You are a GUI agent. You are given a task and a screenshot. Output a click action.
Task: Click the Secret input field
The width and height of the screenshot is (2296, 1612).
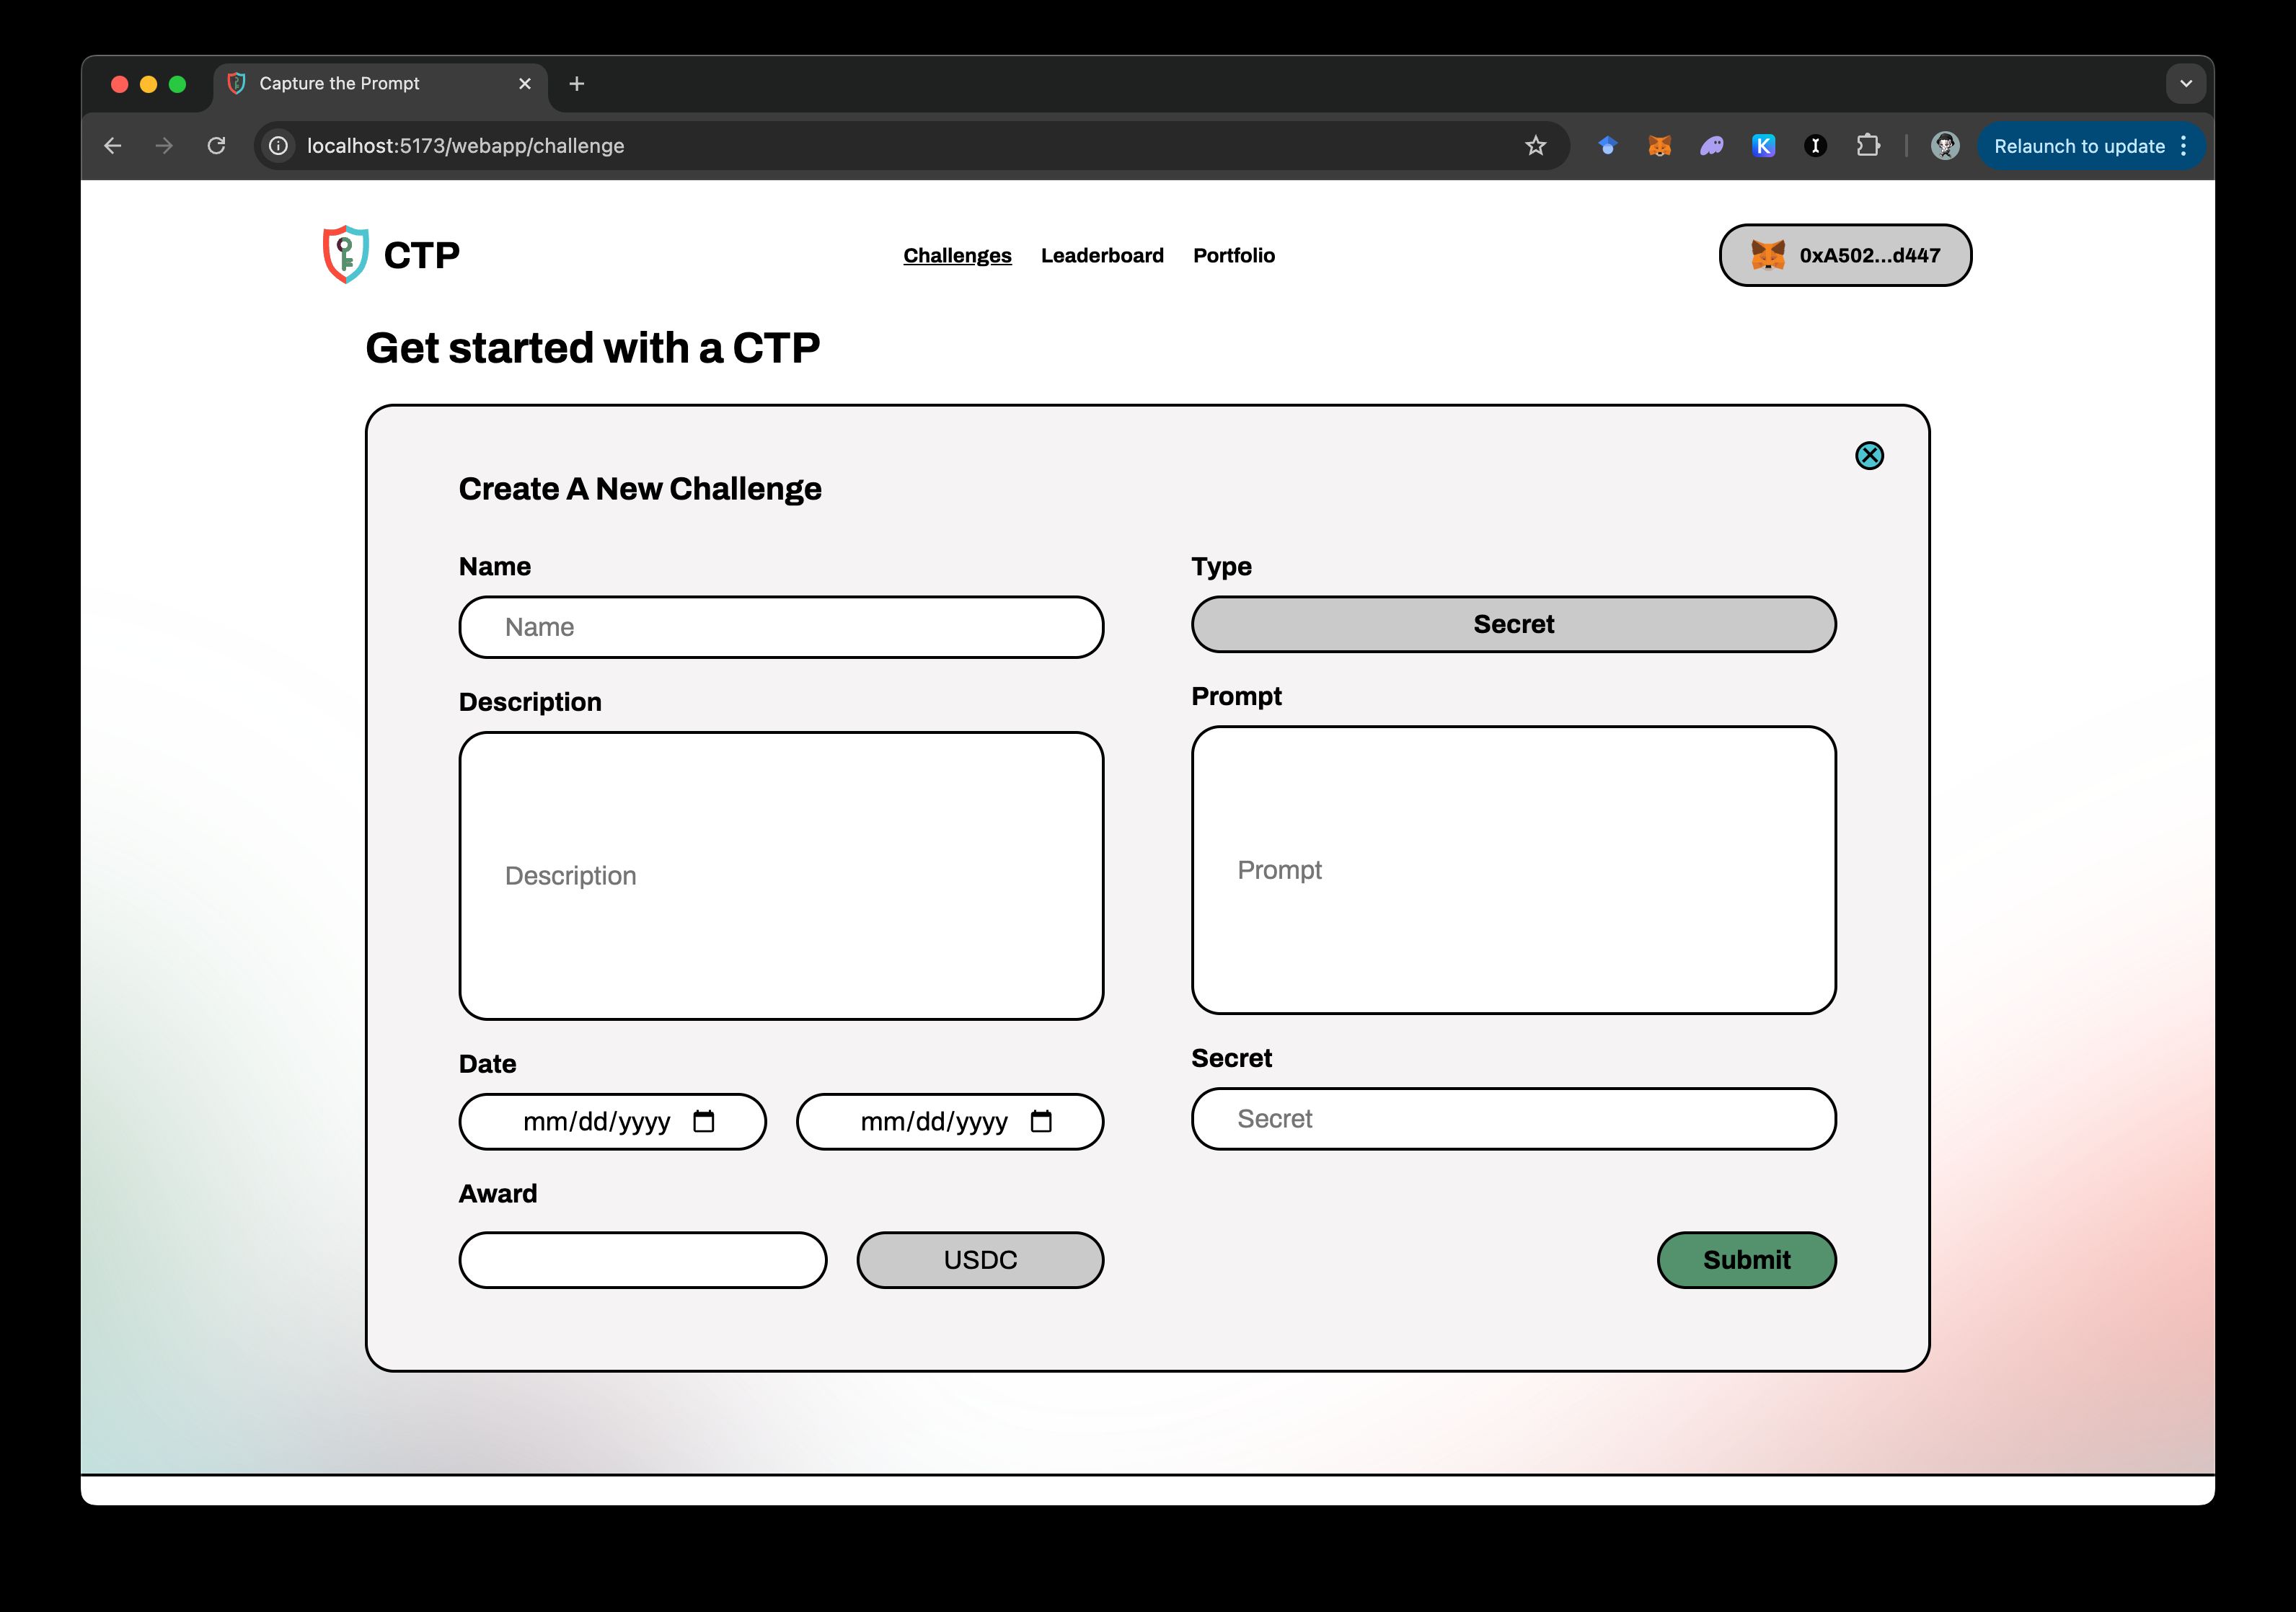[1513, 1118]
